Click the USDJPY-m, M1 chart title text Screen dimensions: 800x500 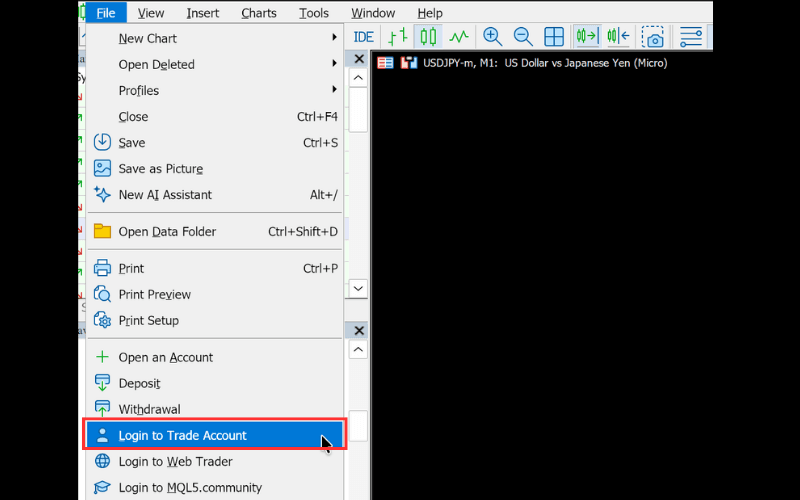pos(545,63)
